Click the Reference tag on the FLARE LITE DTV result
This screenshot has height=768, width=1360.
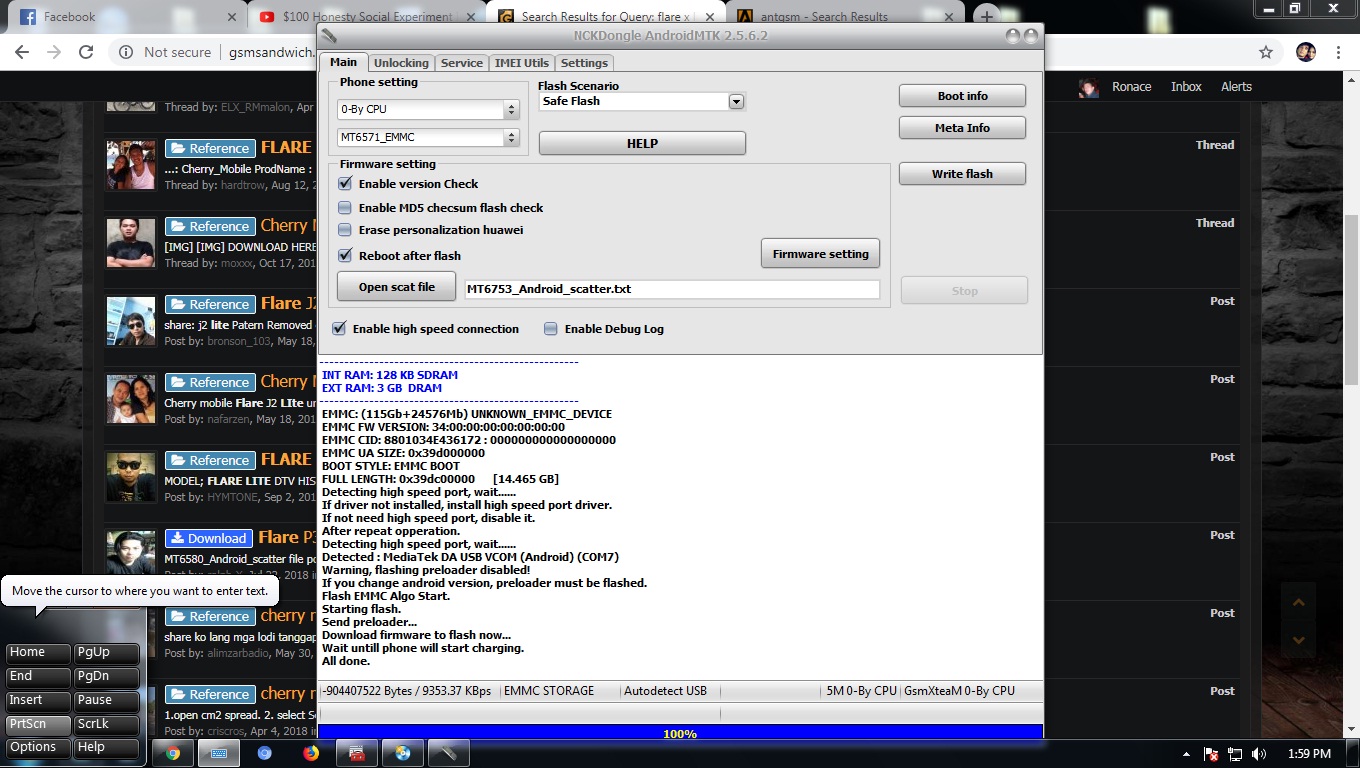pyautogui.click(x=210, y=460)
